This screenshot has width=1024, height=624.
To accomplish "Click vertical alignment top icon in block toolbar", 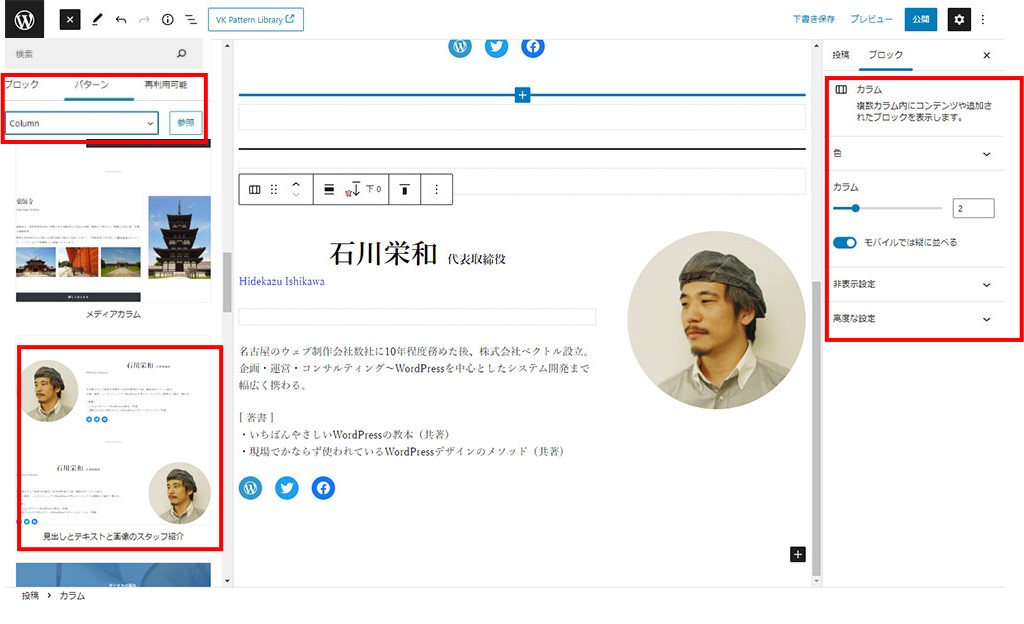I will (x=405, y=189).
